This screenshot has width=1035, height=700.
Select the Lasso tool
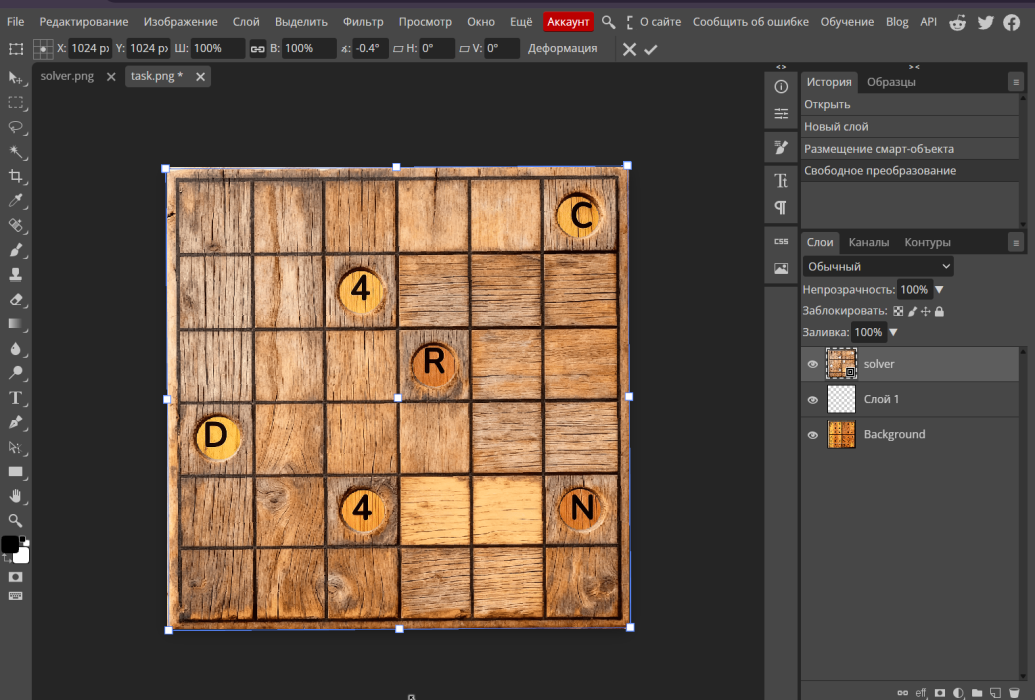coord(15,127)
